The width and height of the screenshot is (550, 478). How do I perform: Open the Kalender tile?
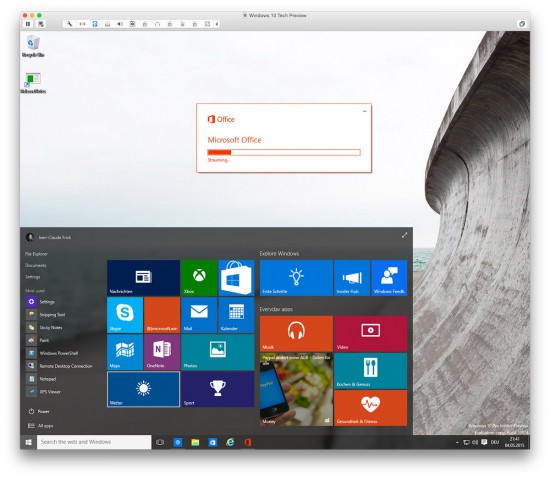[x=236, y=315]
